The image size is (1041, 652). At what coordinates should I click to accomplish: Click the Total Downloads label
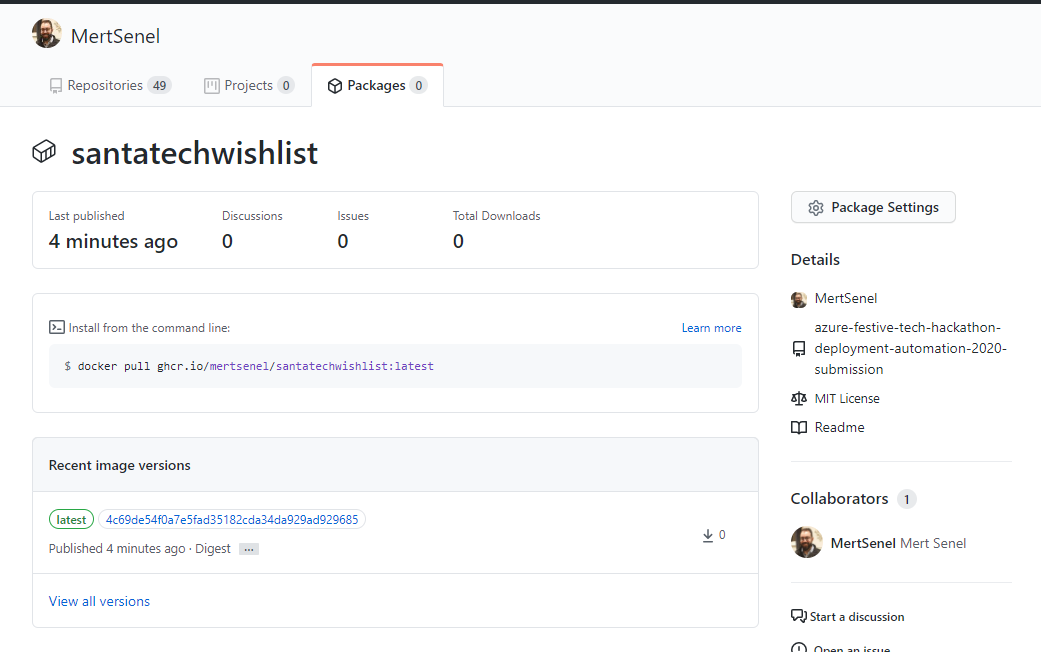497,216
